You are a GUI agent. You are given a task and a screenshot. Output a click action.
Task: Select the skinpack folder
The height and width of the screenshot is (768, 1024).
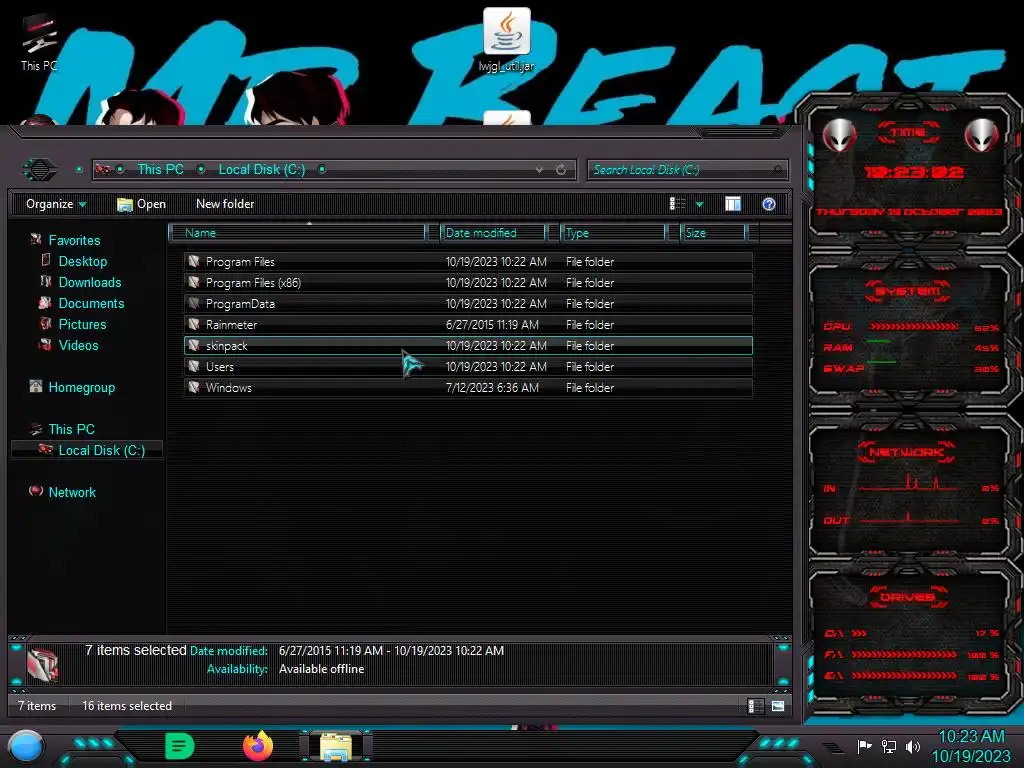468,345
